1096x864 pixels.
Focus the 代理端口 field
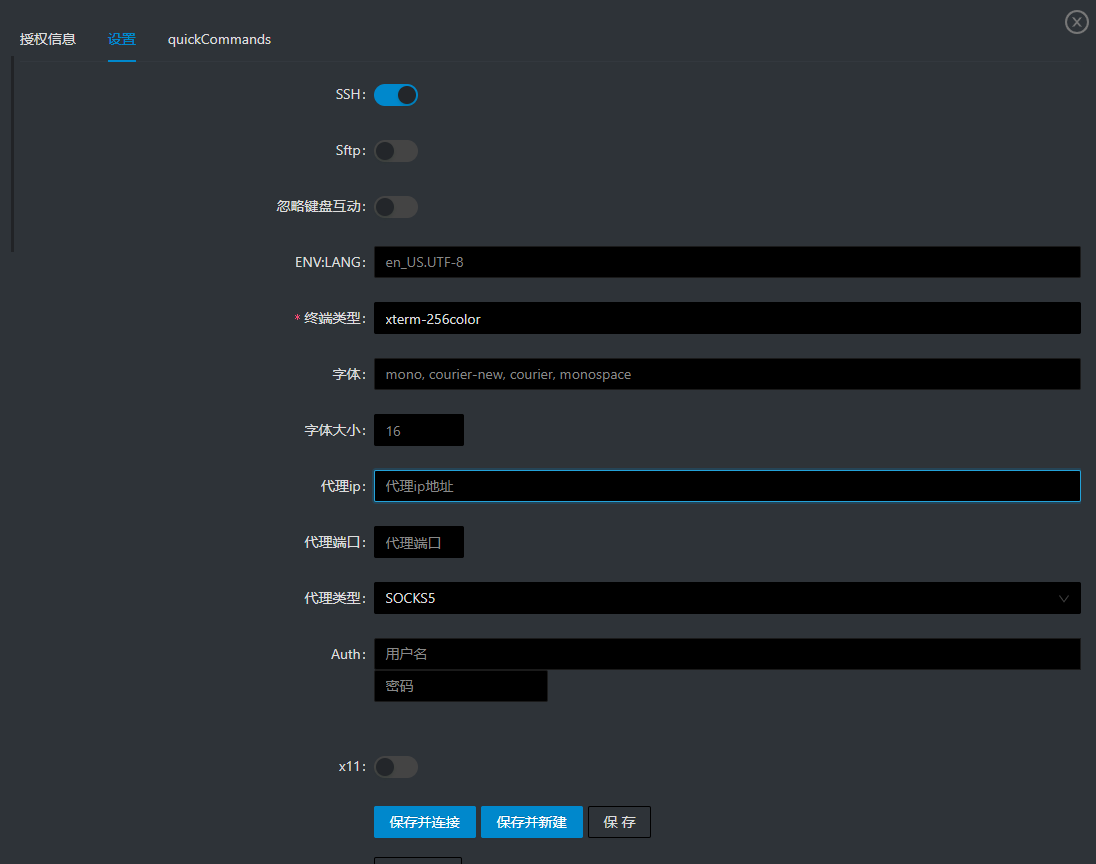coord(419,542)
